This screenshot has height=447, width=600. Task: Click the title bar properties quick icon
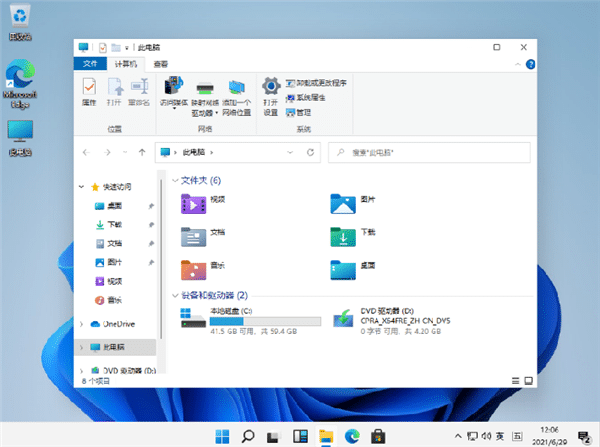point(103,47)
